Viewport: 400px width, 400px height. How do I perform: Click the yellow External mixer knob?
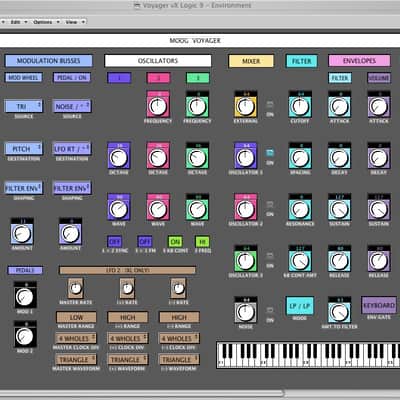(246, 106)
